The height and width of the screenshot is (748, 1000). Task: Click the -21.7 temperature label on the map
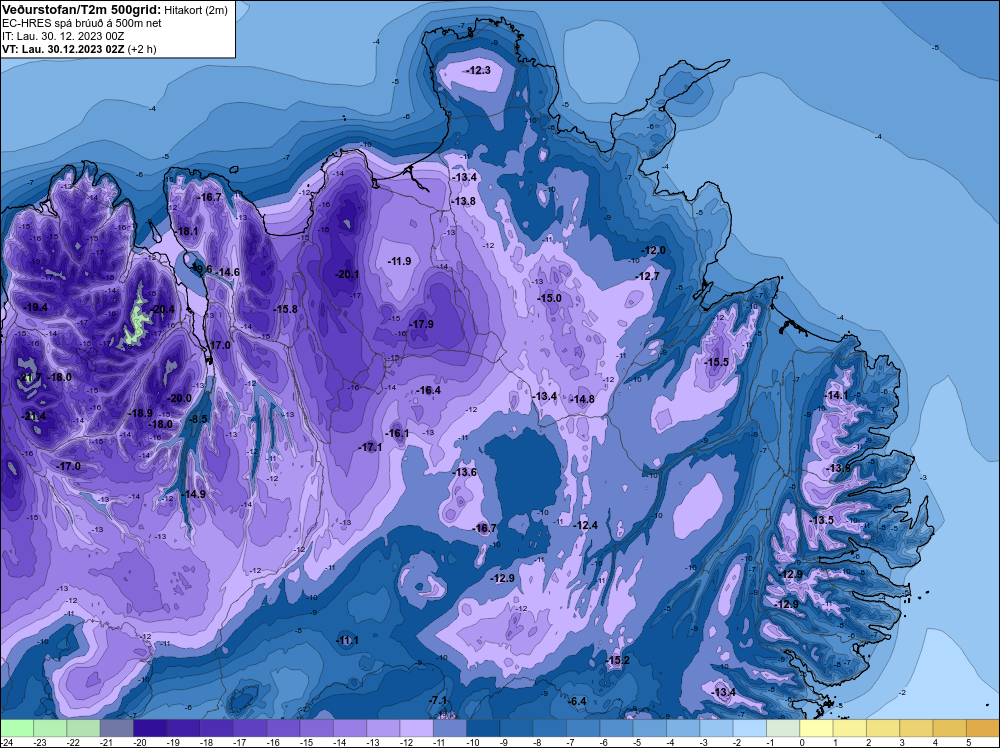click(29, 378)
